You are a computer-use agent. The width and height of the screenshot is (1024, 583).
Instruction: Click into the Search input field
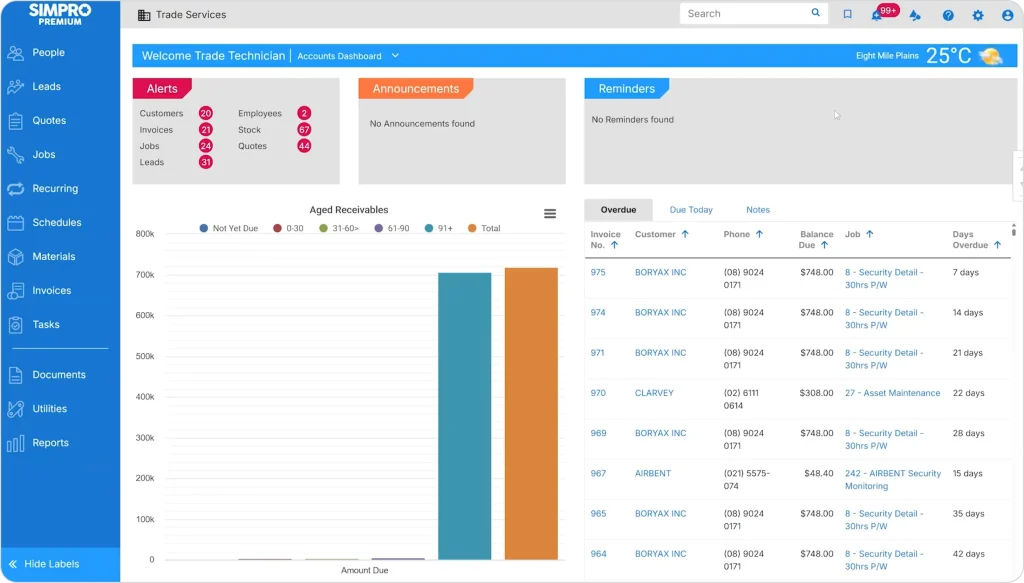coord(745,14)
